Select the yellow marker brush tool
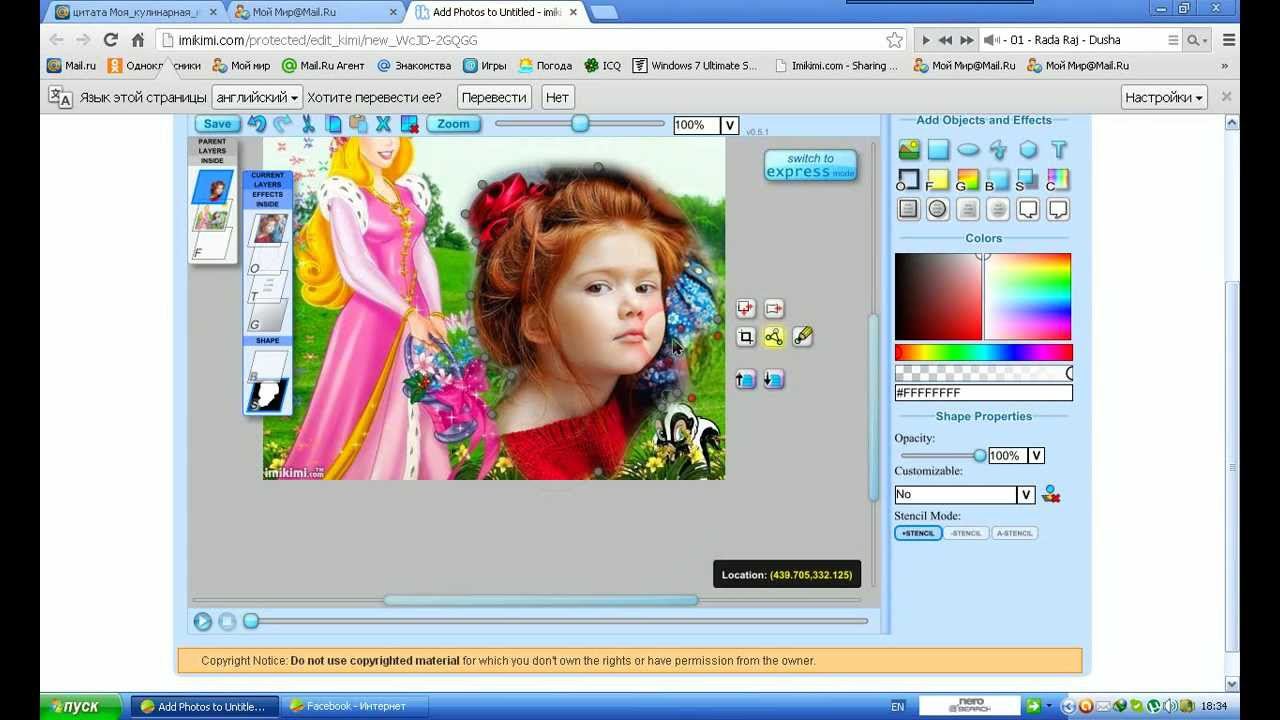 click(x=802, y=337)
